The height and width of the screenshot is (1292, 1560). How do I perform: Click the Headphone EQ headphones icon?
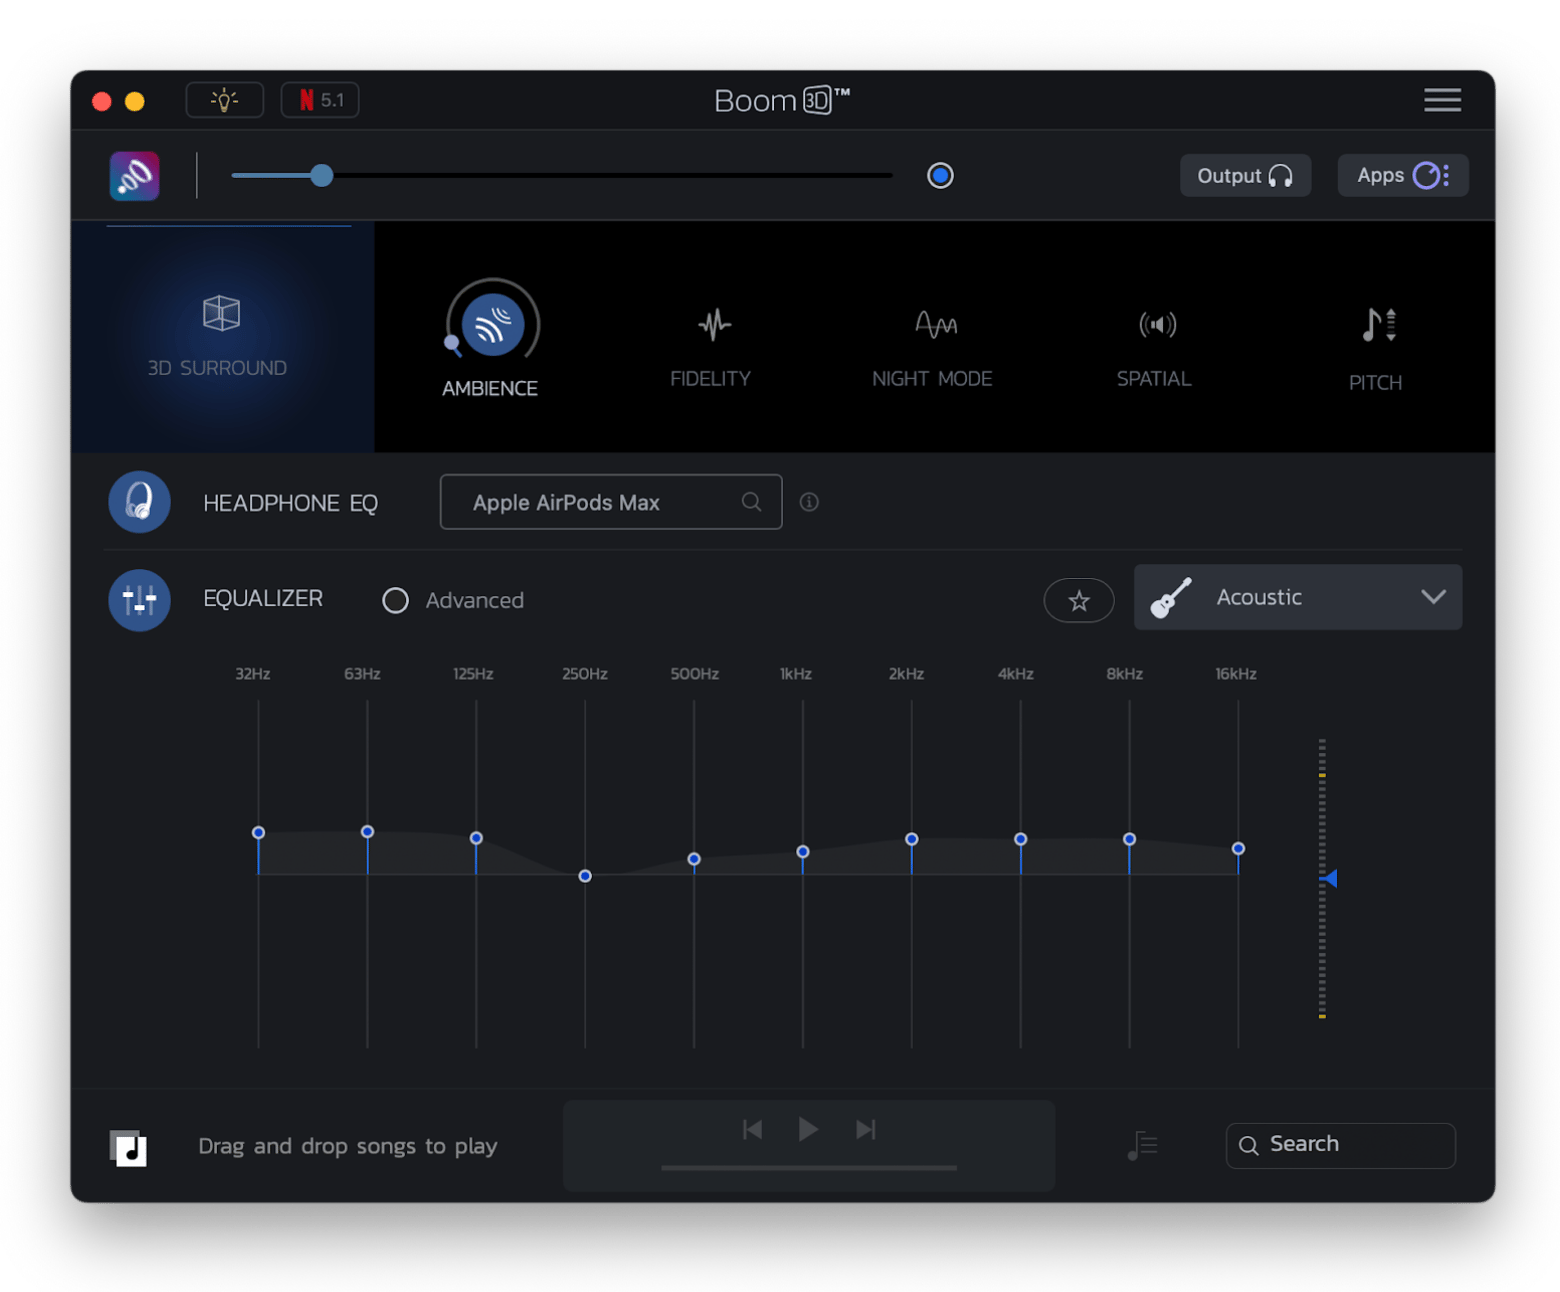139,502
